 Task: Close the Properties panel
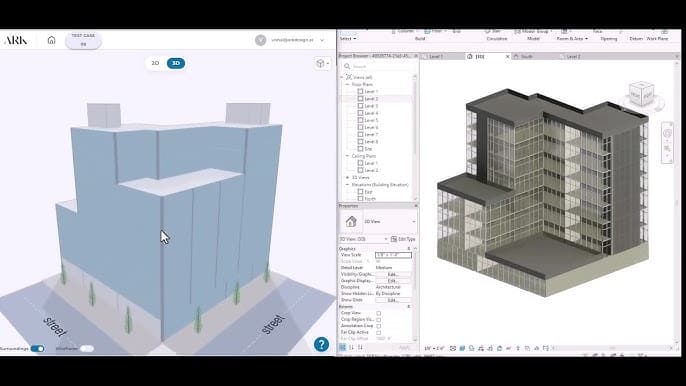pos(416,206)
